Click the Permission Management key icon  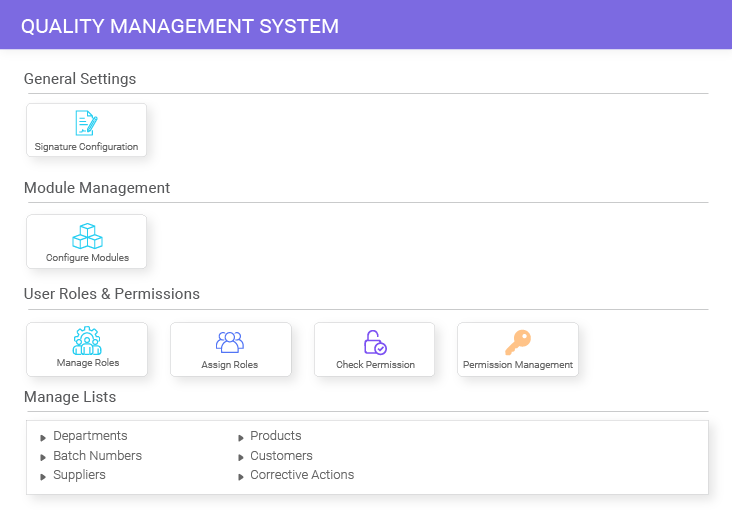pyautogui.click(x=518, y=343)
